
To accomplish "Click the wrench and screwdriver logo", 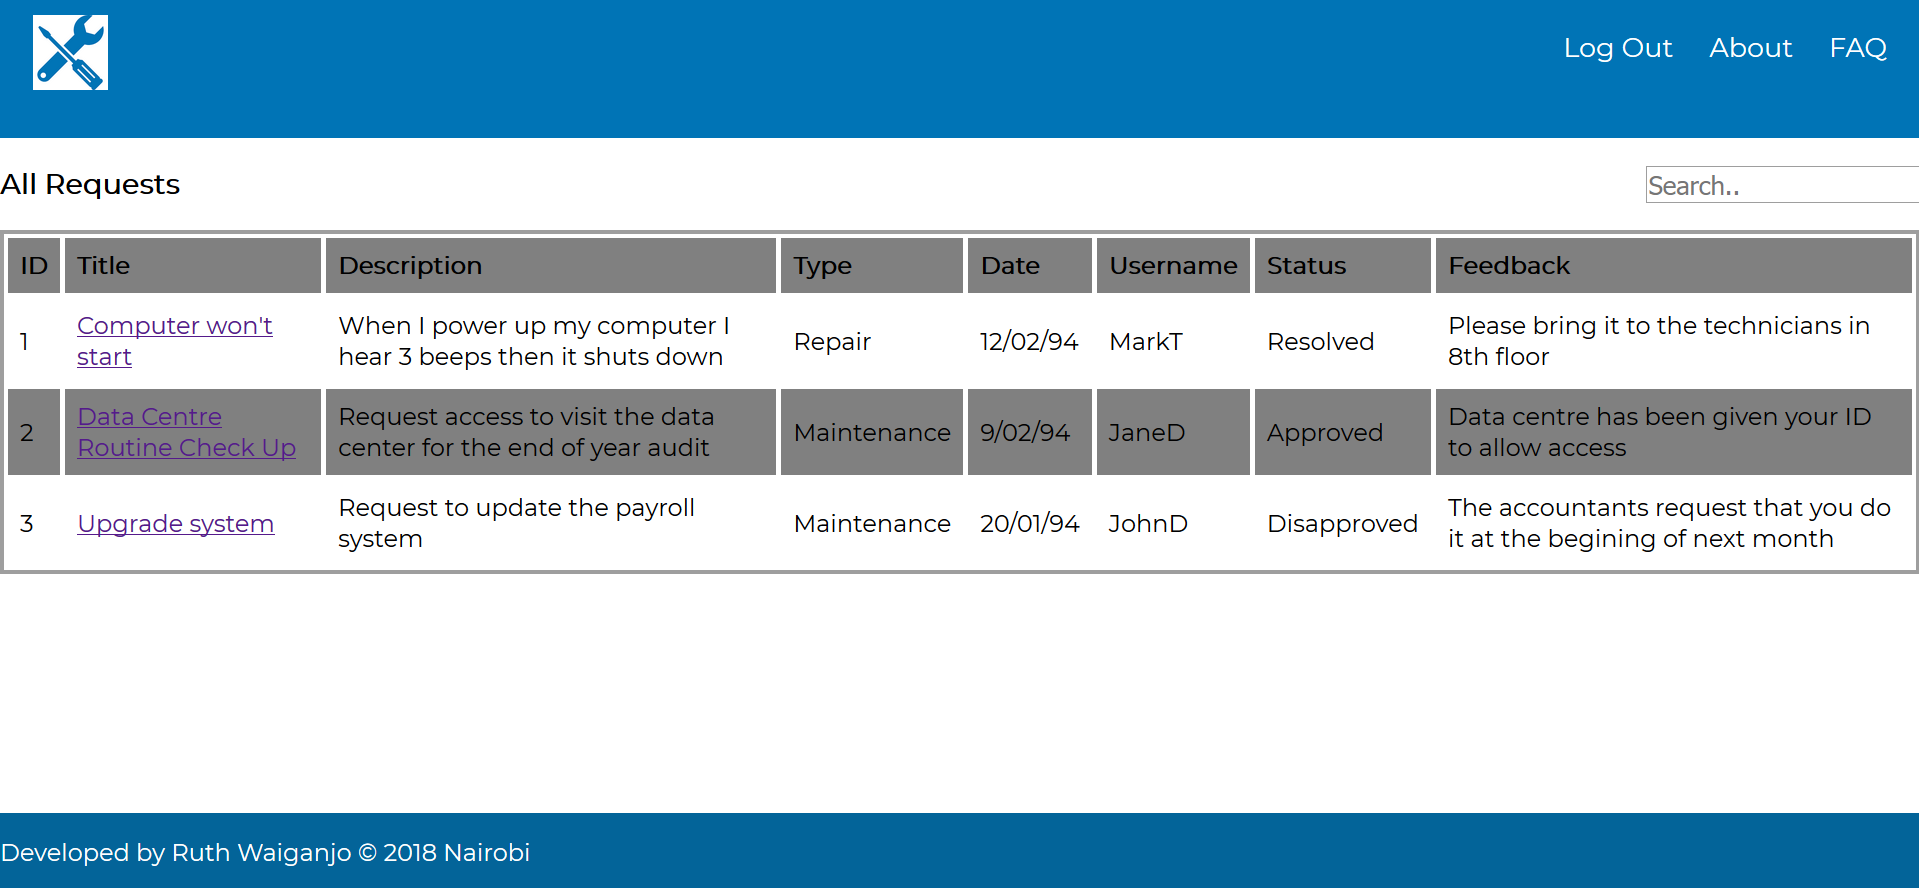I will tap(70, 52).
